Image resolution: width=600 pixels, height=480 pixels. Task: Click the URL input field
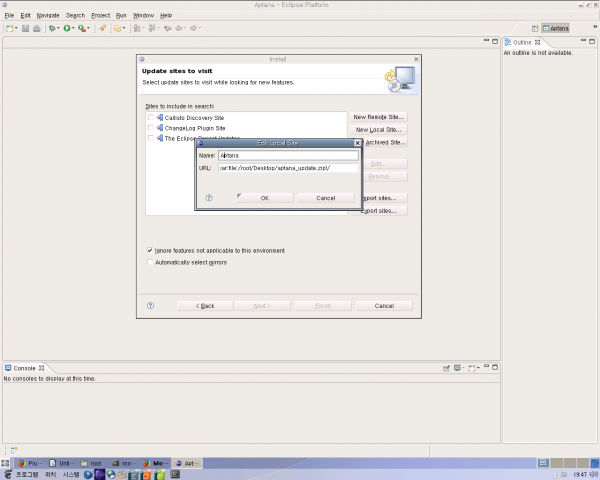click(x=289, y=168)
